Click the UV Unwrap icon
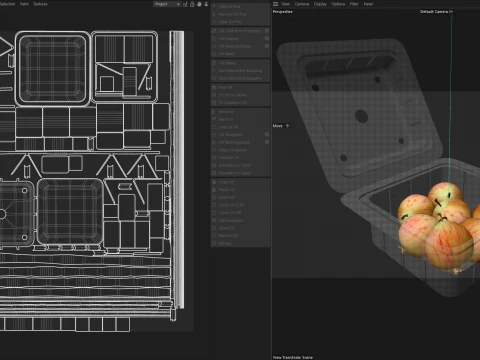This screenshot has height=360, width=480. click(x=214, y=38)
